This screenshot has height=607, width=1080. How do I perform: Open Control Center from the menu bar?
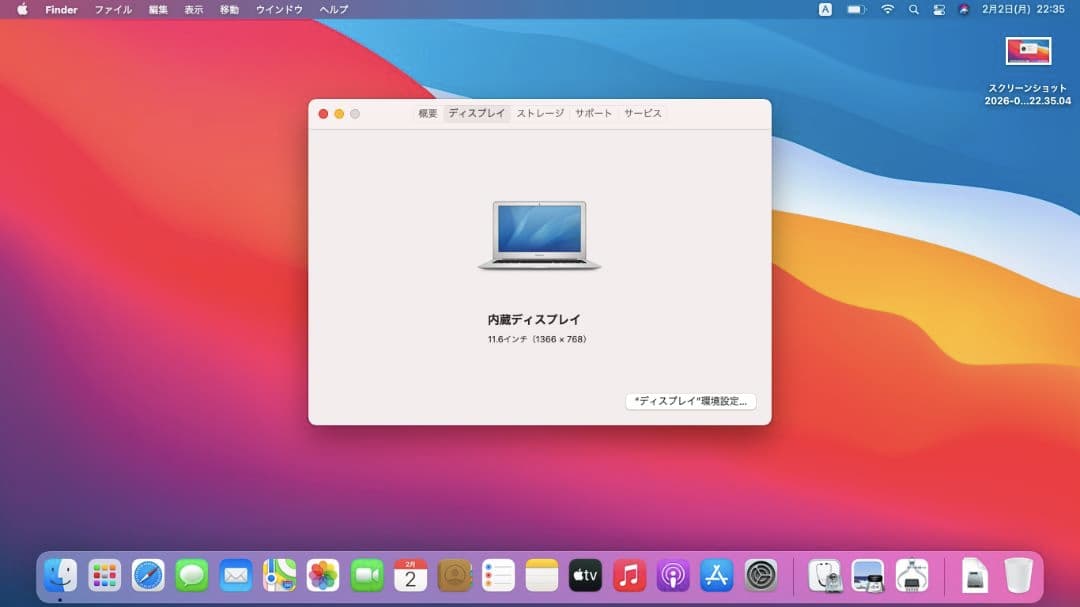938,9
